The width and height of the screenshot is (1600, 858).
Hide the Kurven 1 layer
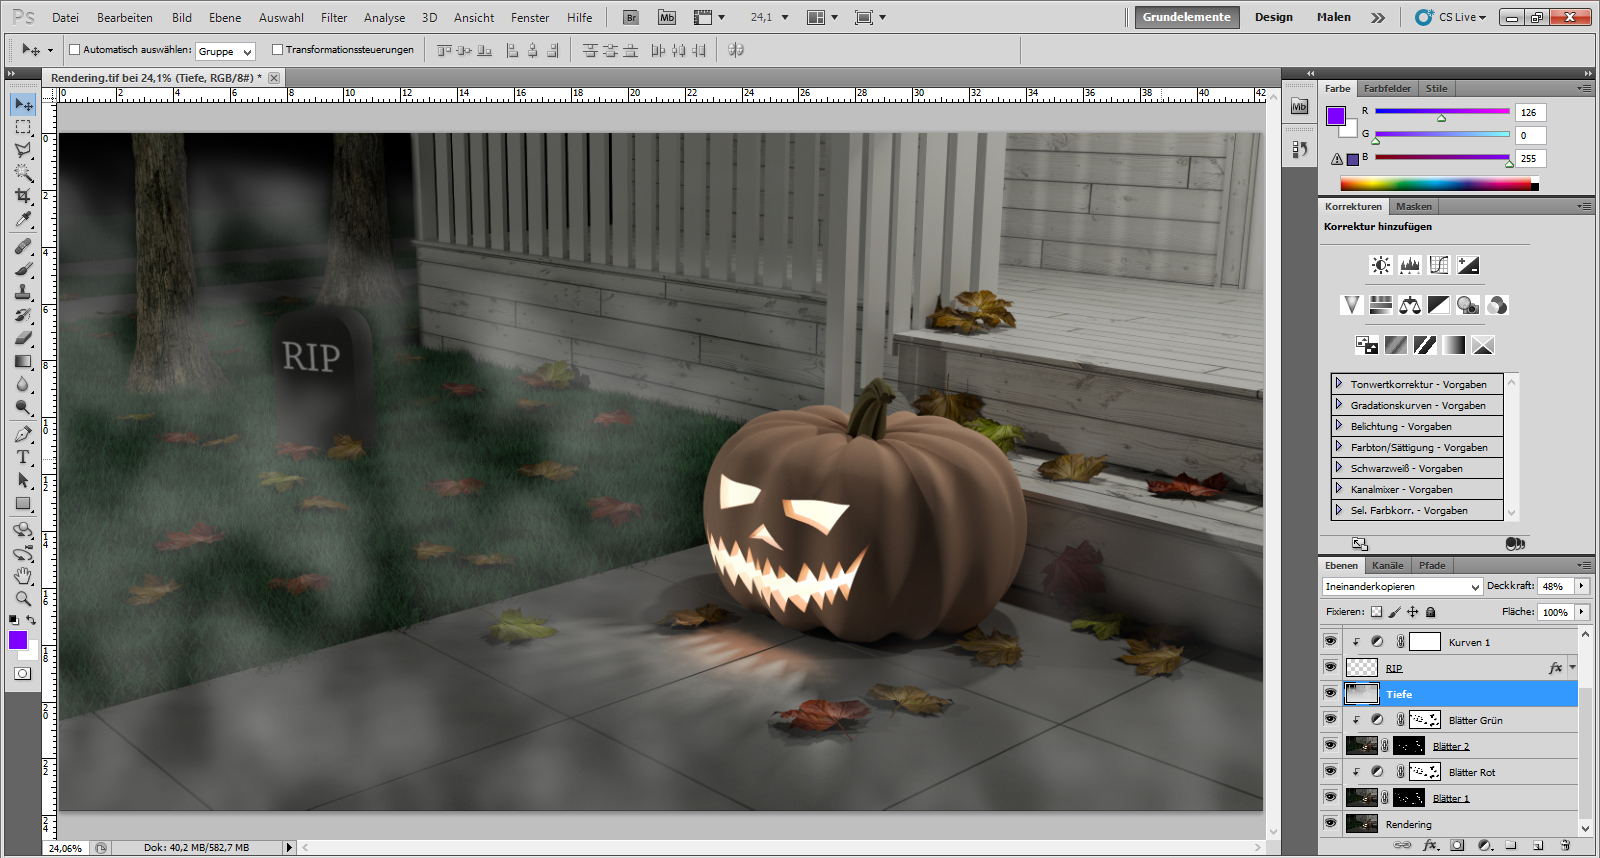(1330, 641)
